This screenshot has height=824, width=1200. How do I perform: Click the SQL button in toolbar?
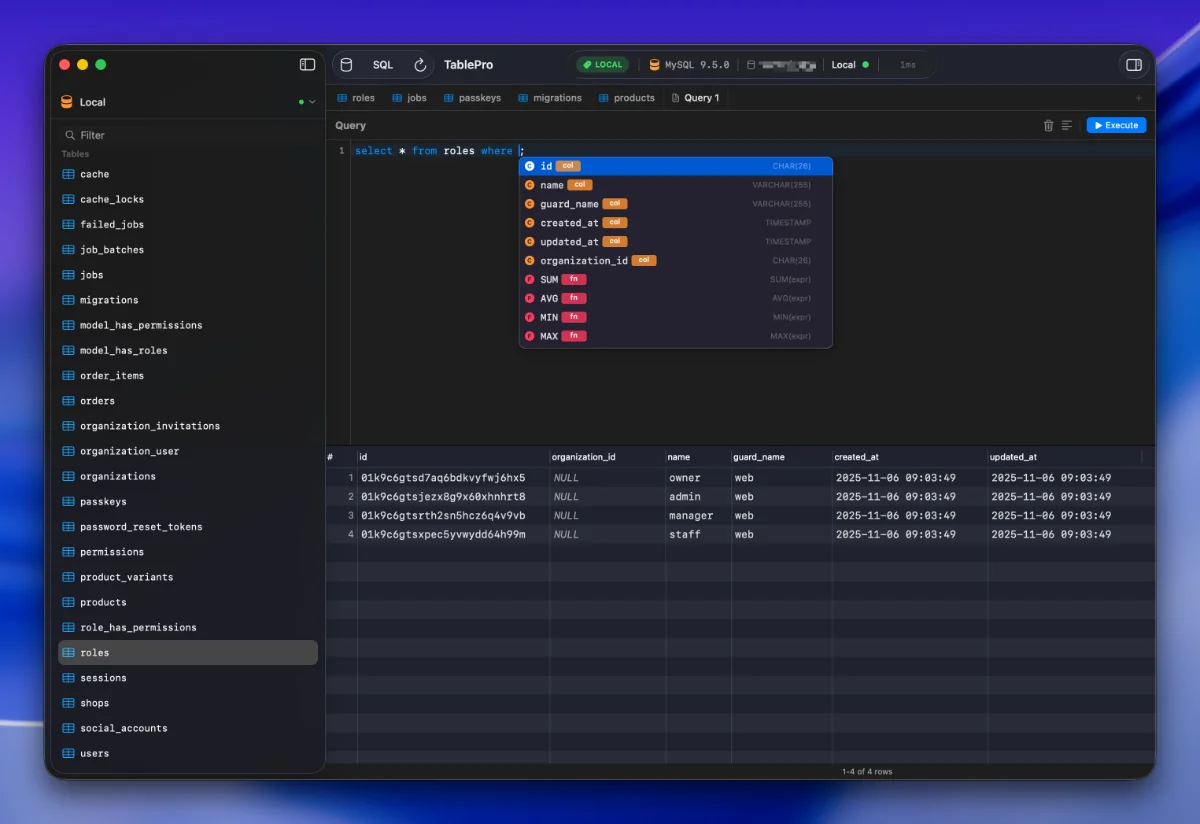tap(383, 65)
